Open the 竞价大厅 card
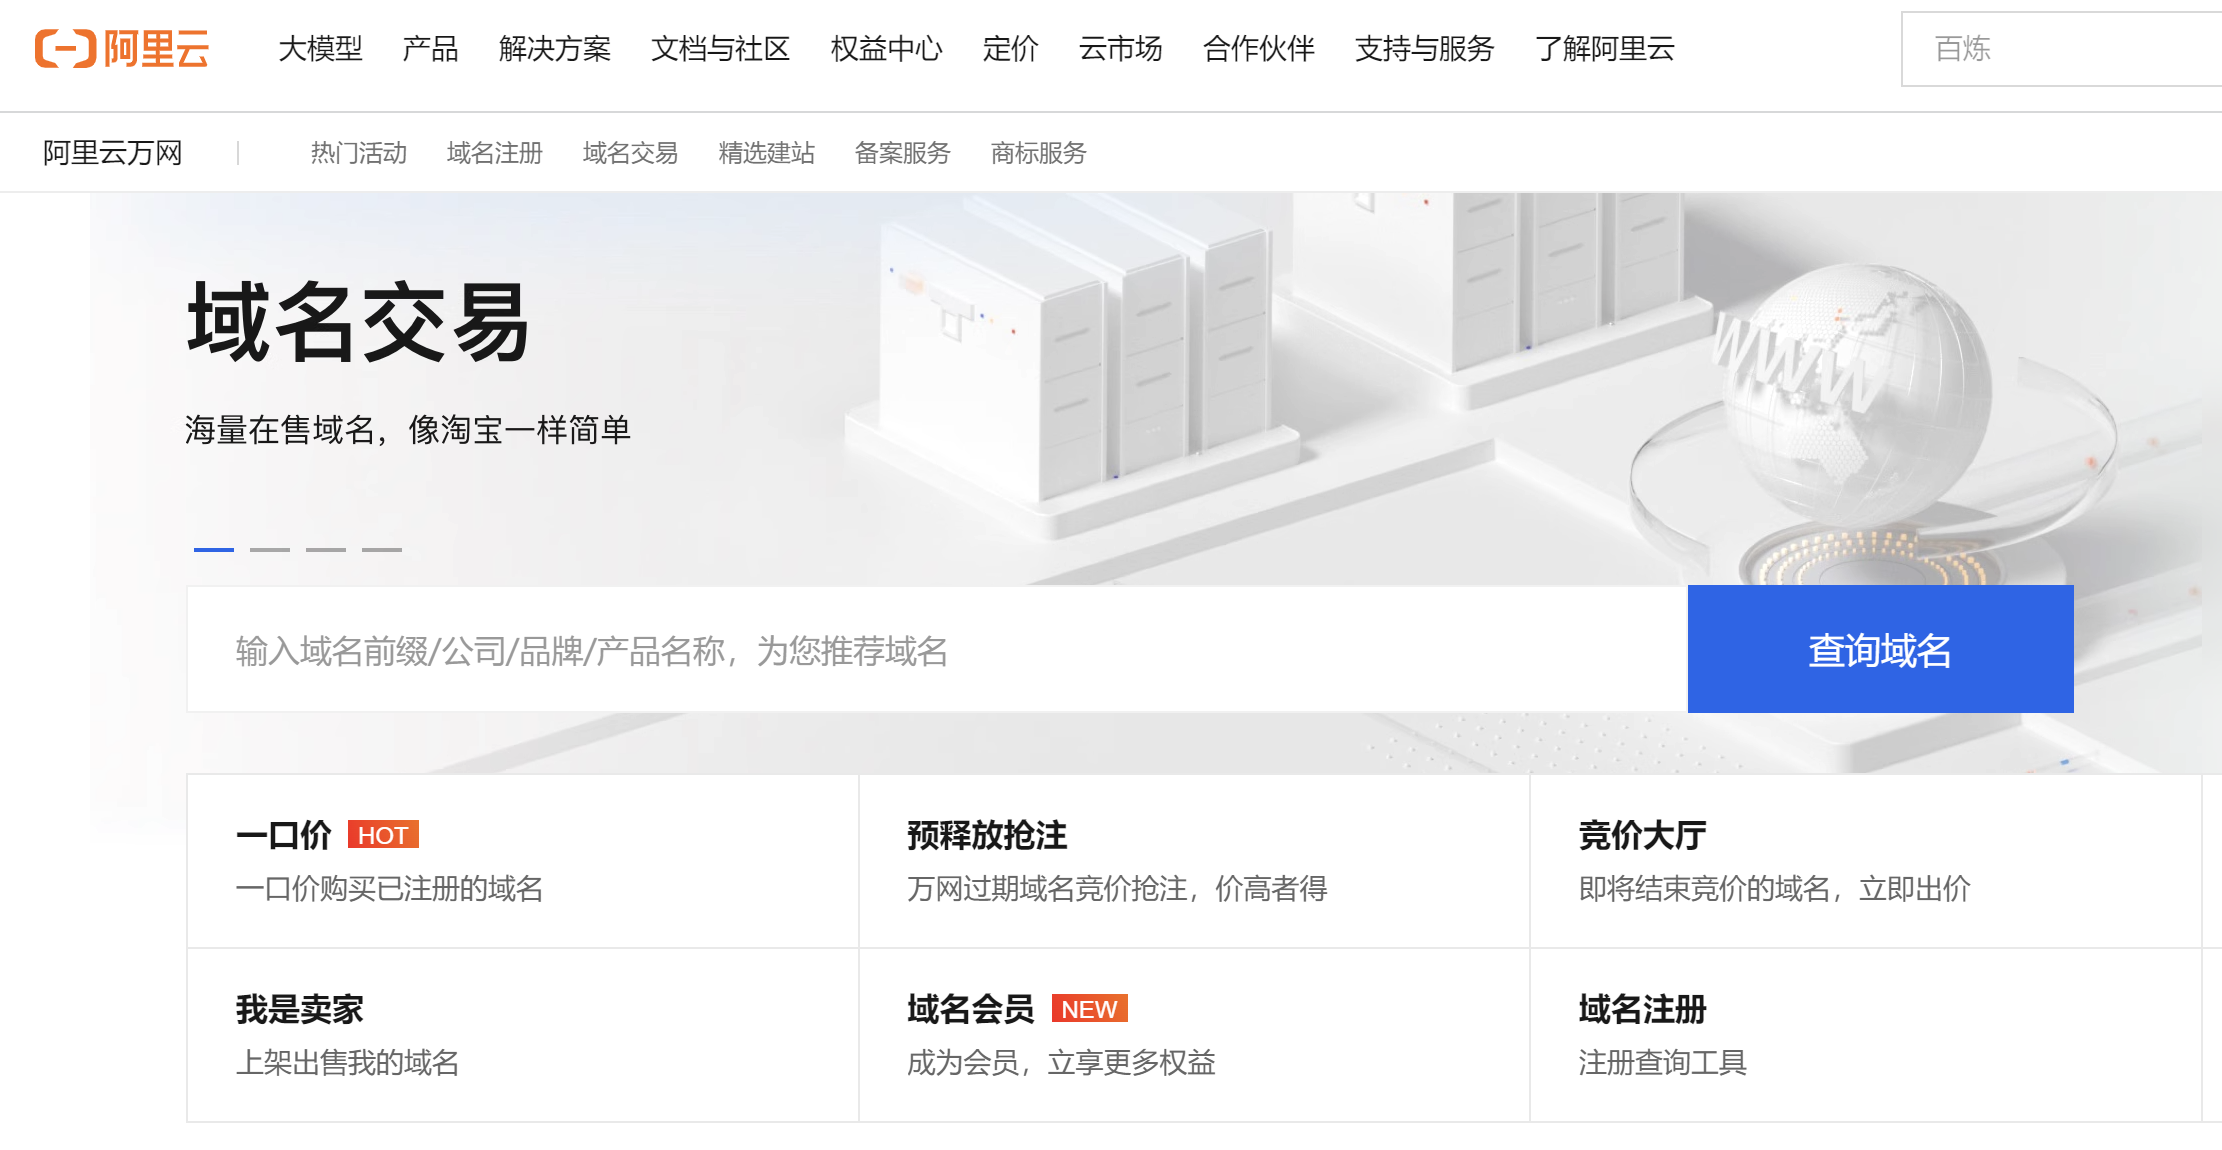The height and width of the screenshot is (1150, 2222). [1866, 861]
